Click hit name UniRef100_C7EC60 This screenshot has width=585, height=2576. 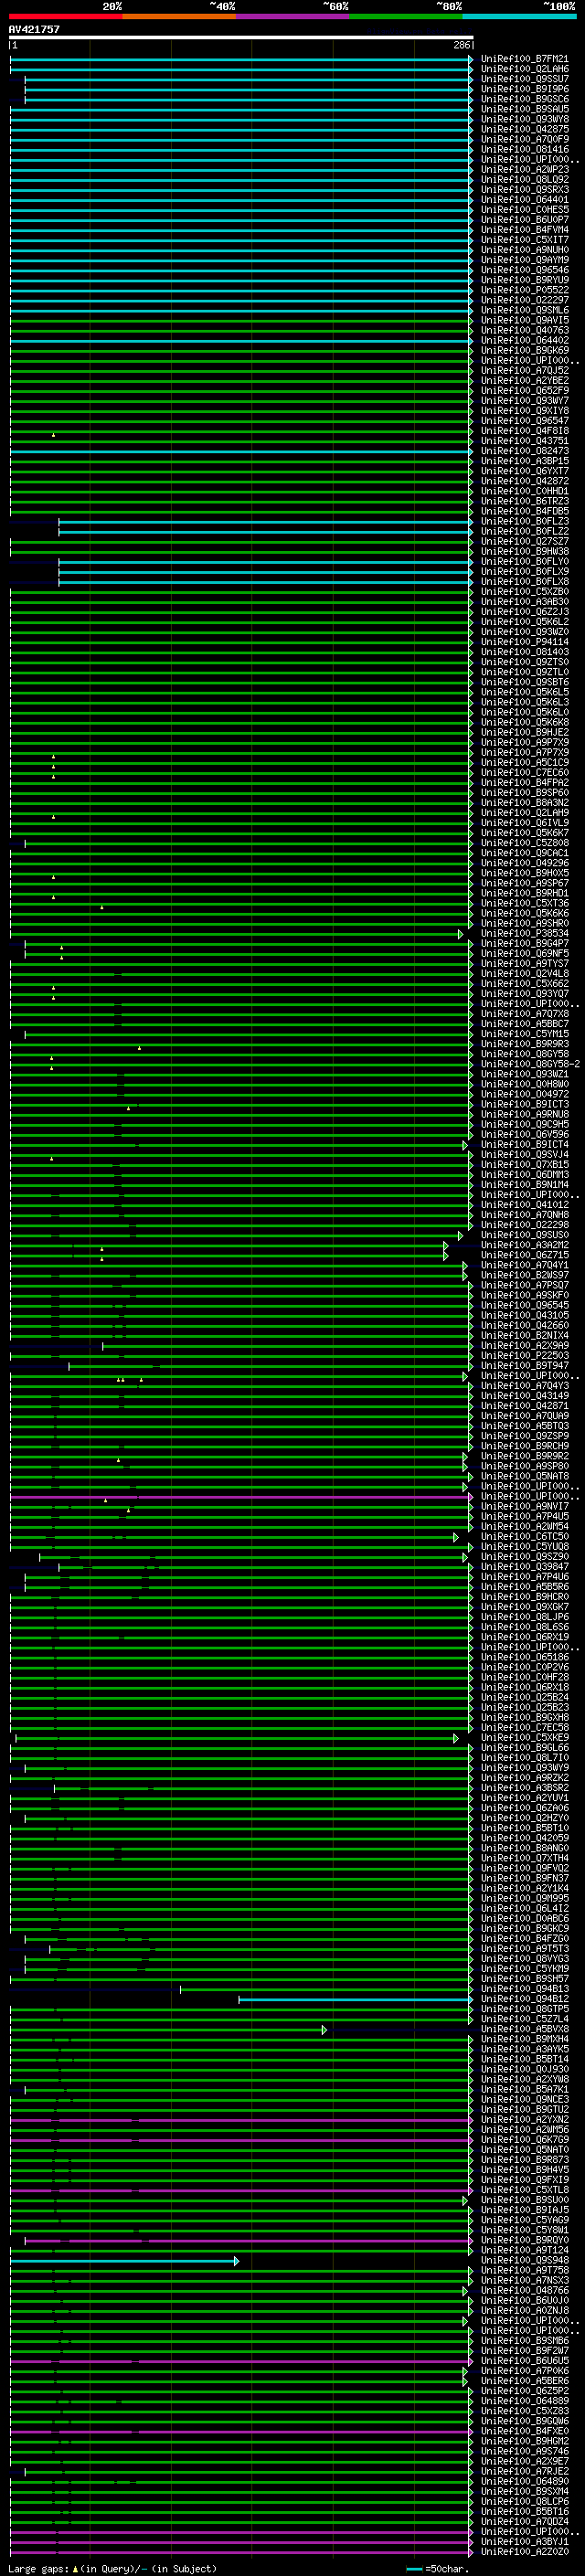(x=524, y=772)
